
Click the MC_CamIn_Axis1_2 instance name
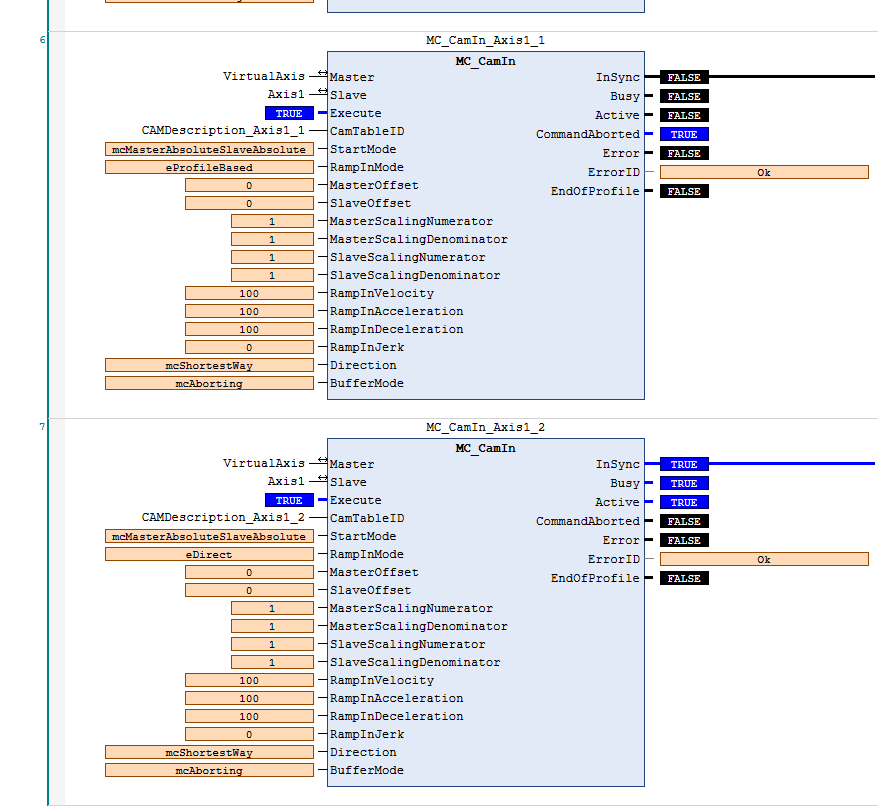[485, 427]
